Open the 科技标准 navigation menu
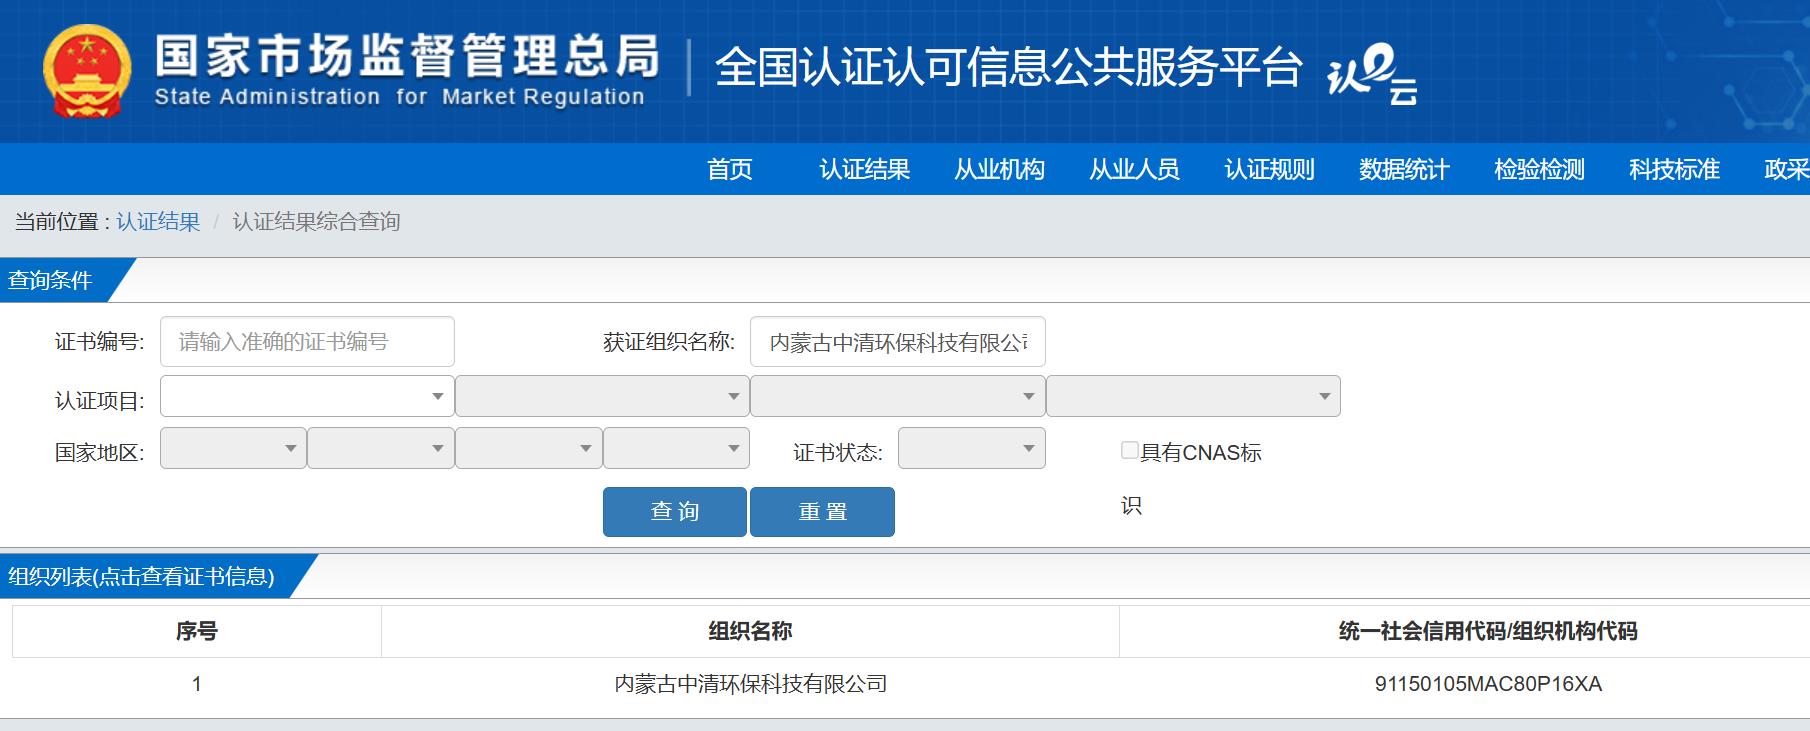Image resolution: width=1810 pixels, height=731 pixels. coord(1675,169)
